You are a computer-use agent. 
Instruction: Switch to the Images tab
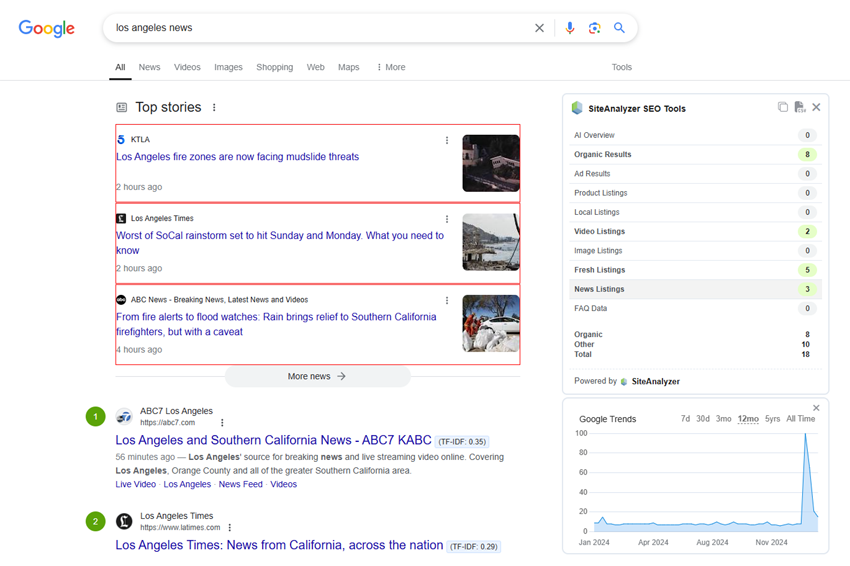pyautogui.click(x=228, y=67)
